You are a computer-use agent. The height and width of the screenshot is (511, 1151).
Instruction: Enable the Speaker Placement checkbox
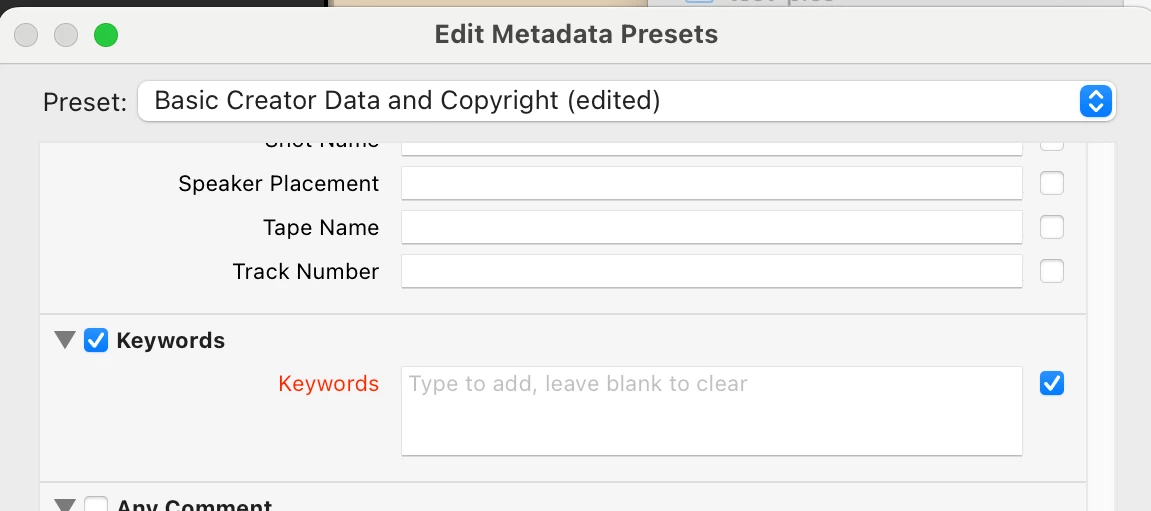click(1051, 184)
